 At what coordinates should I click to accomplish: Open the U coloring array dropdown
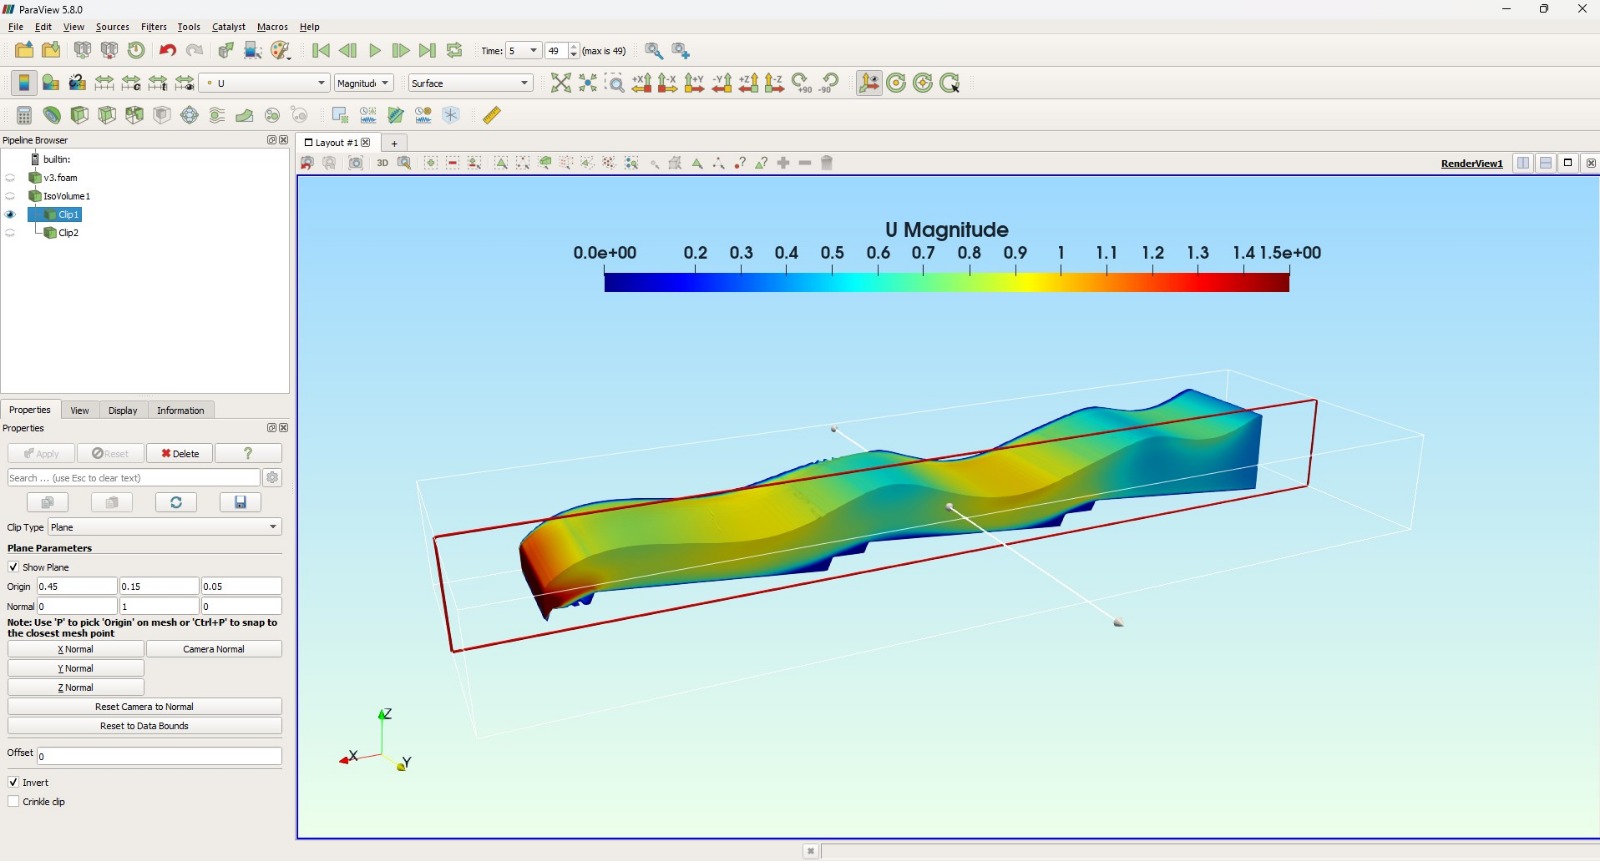click(x=265, y=84)
